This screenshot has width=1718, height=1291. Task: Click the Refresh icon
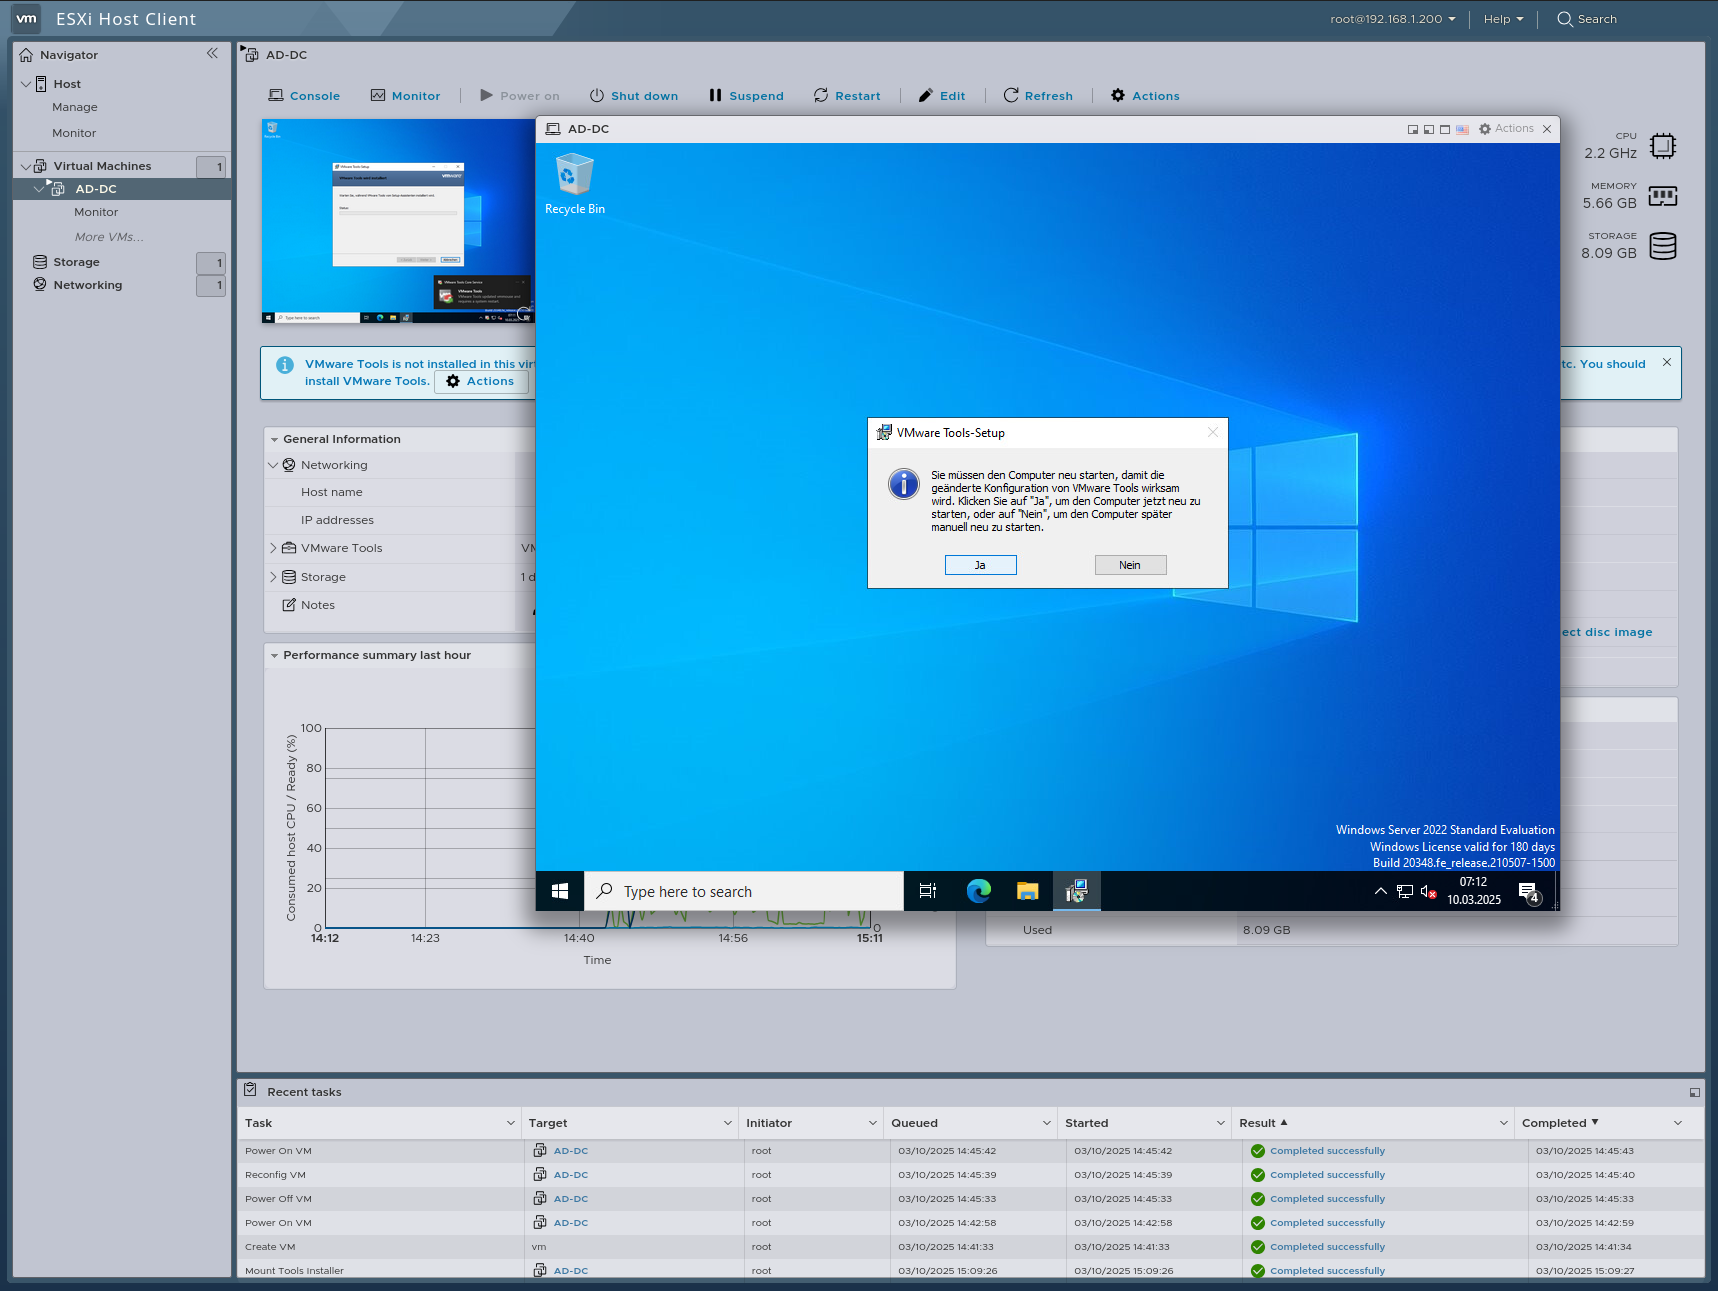[x=1012, y=95]
